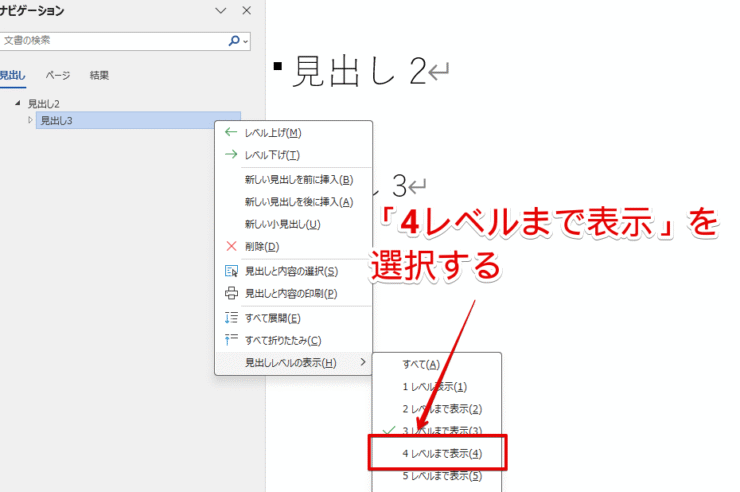Expand the 見出し3 tree node
This screenshot has height=492, width=740.
pyautogui.click(x=30, y=120)
